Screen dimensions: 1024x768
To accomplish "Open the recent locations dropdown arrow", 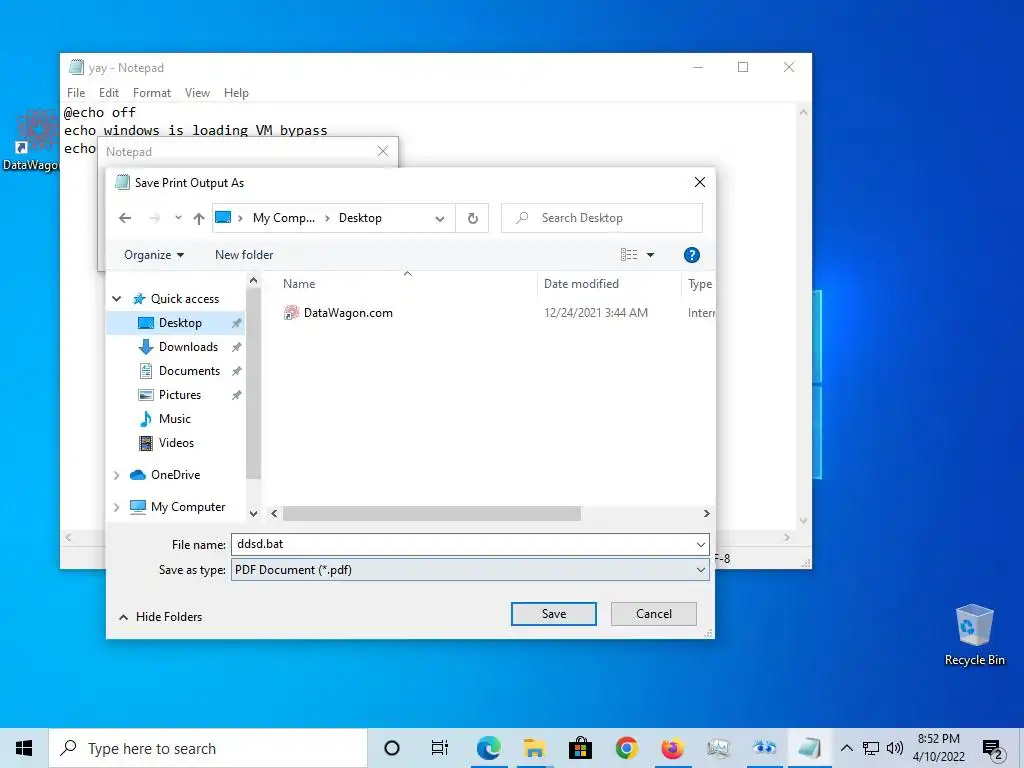I will point(178,218).
